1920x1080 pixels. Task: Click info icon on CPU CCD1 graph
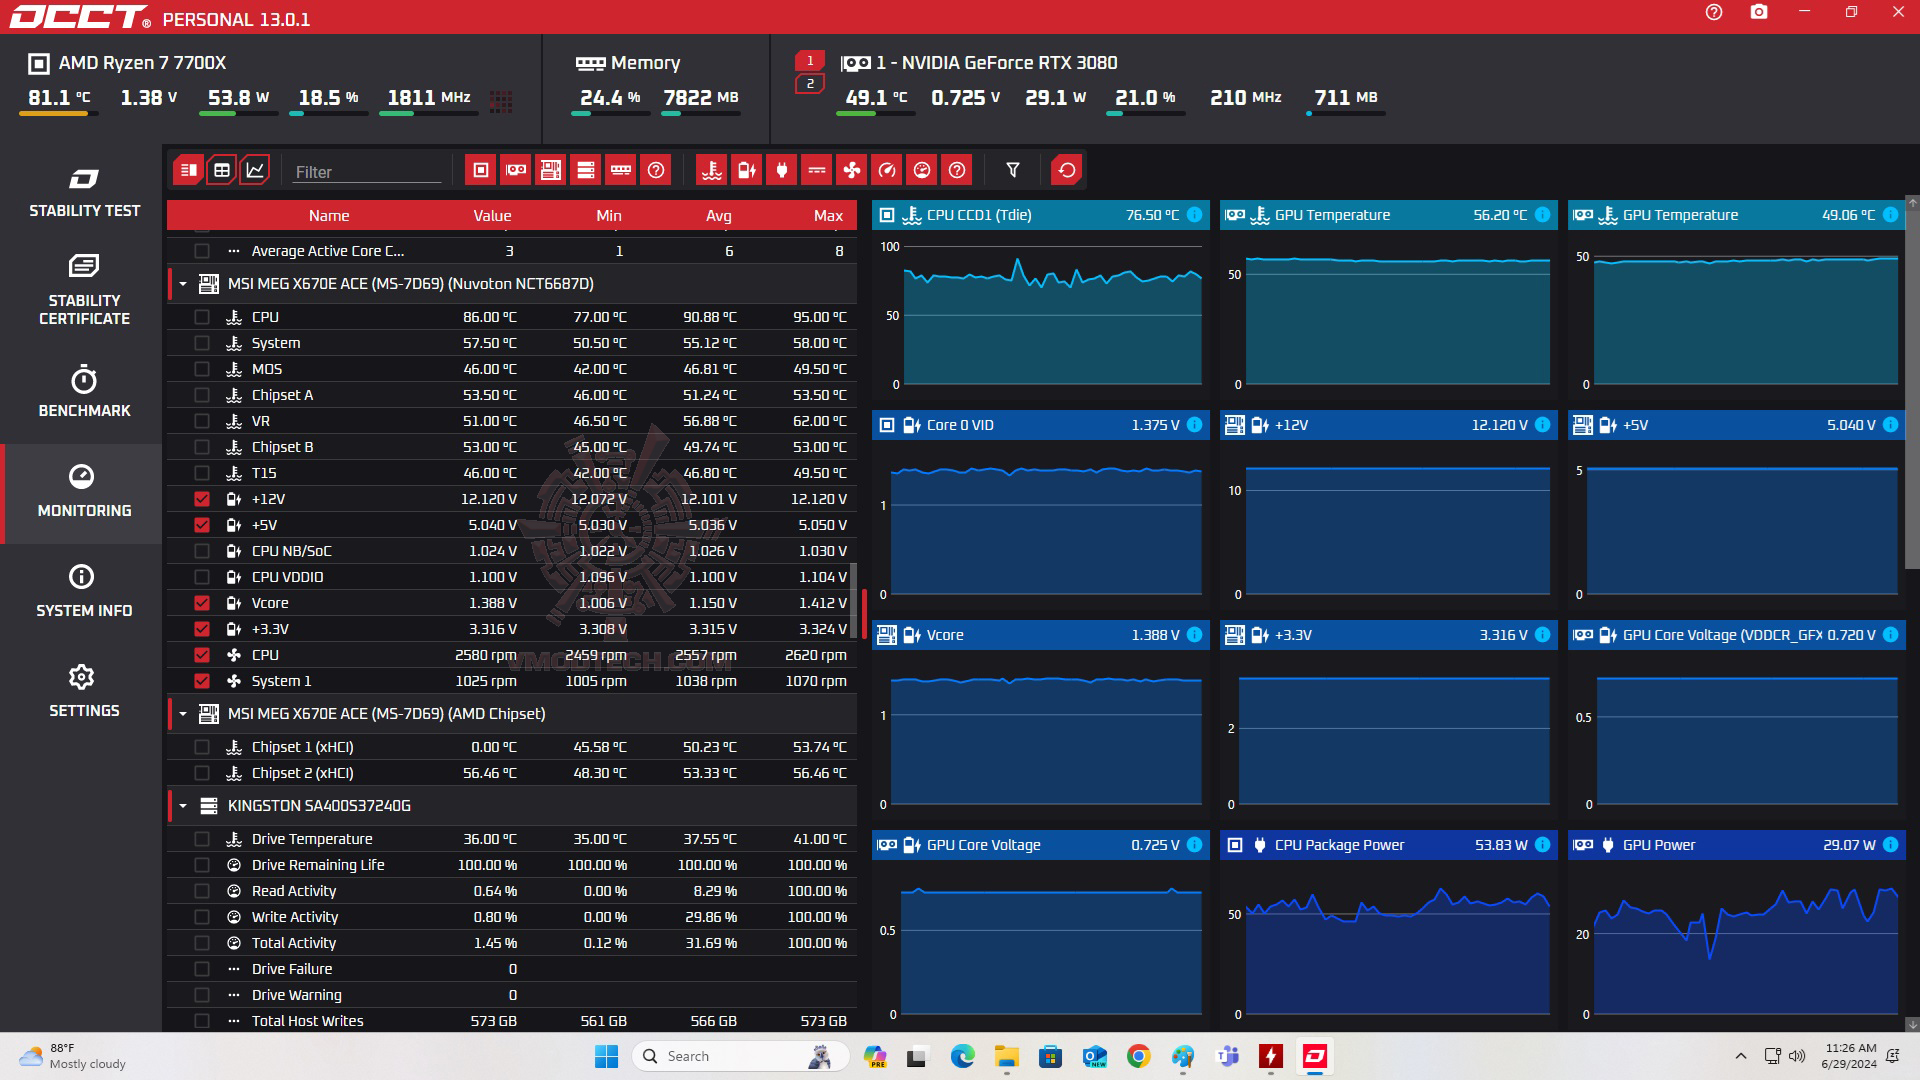(x=1194, y=215)
